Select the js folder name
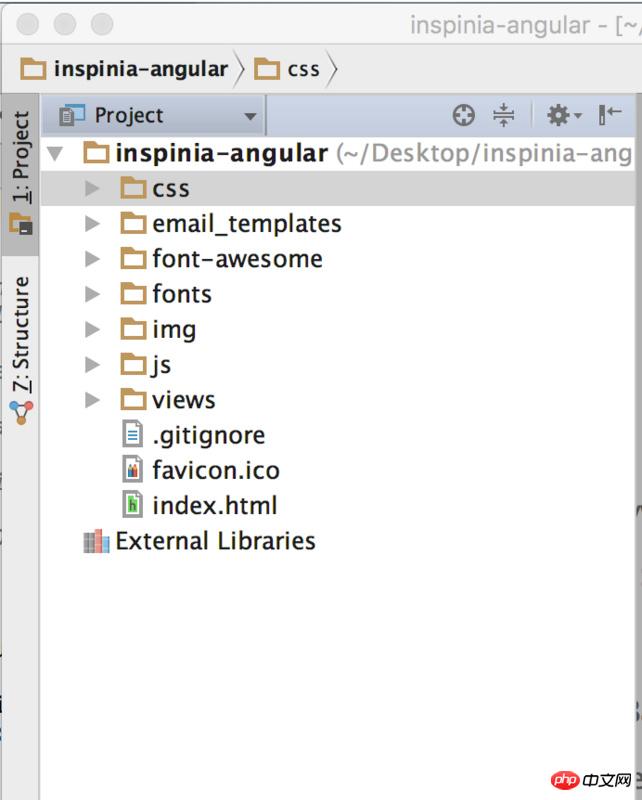Viewport: 642px width, 800px height. pos(161,366)
